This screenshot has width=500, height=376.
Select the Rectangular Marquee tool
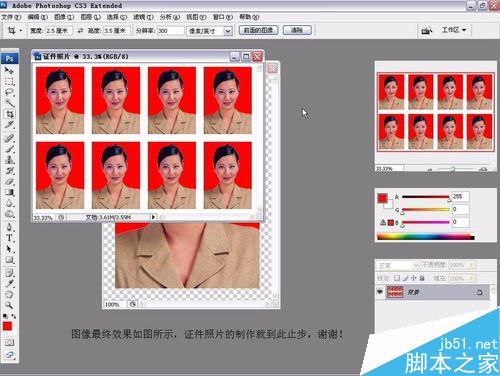[x=9, y=82]
